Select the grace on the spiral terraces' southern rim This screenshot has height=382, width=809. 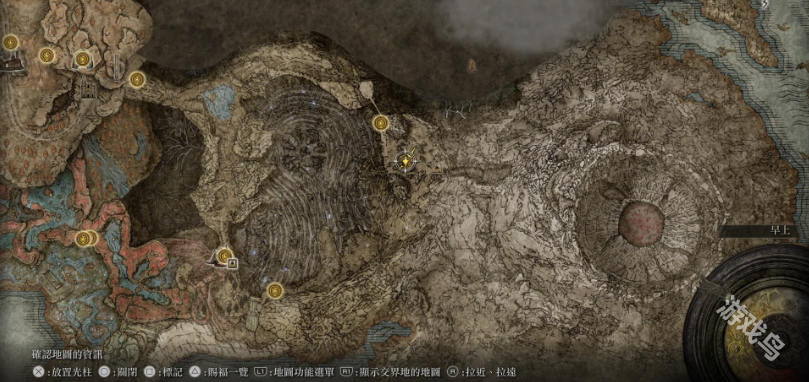coord(275,292)
